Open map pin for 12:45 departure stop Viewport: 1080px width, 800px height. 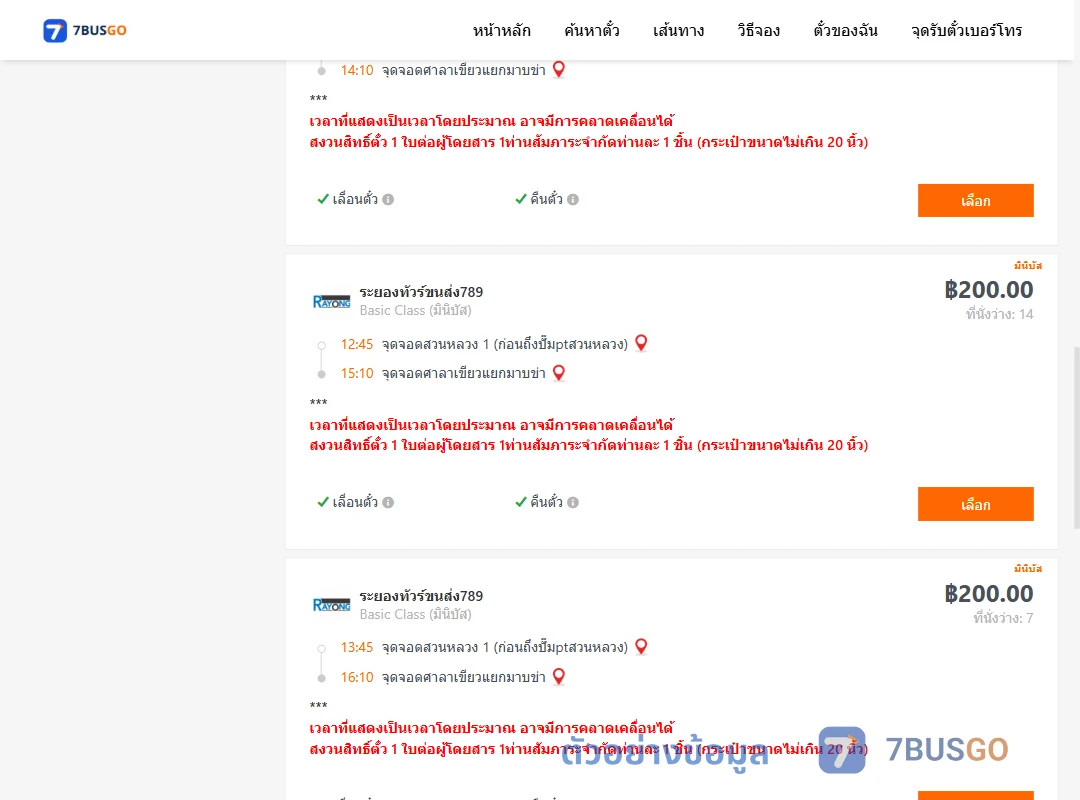[641, 343]
